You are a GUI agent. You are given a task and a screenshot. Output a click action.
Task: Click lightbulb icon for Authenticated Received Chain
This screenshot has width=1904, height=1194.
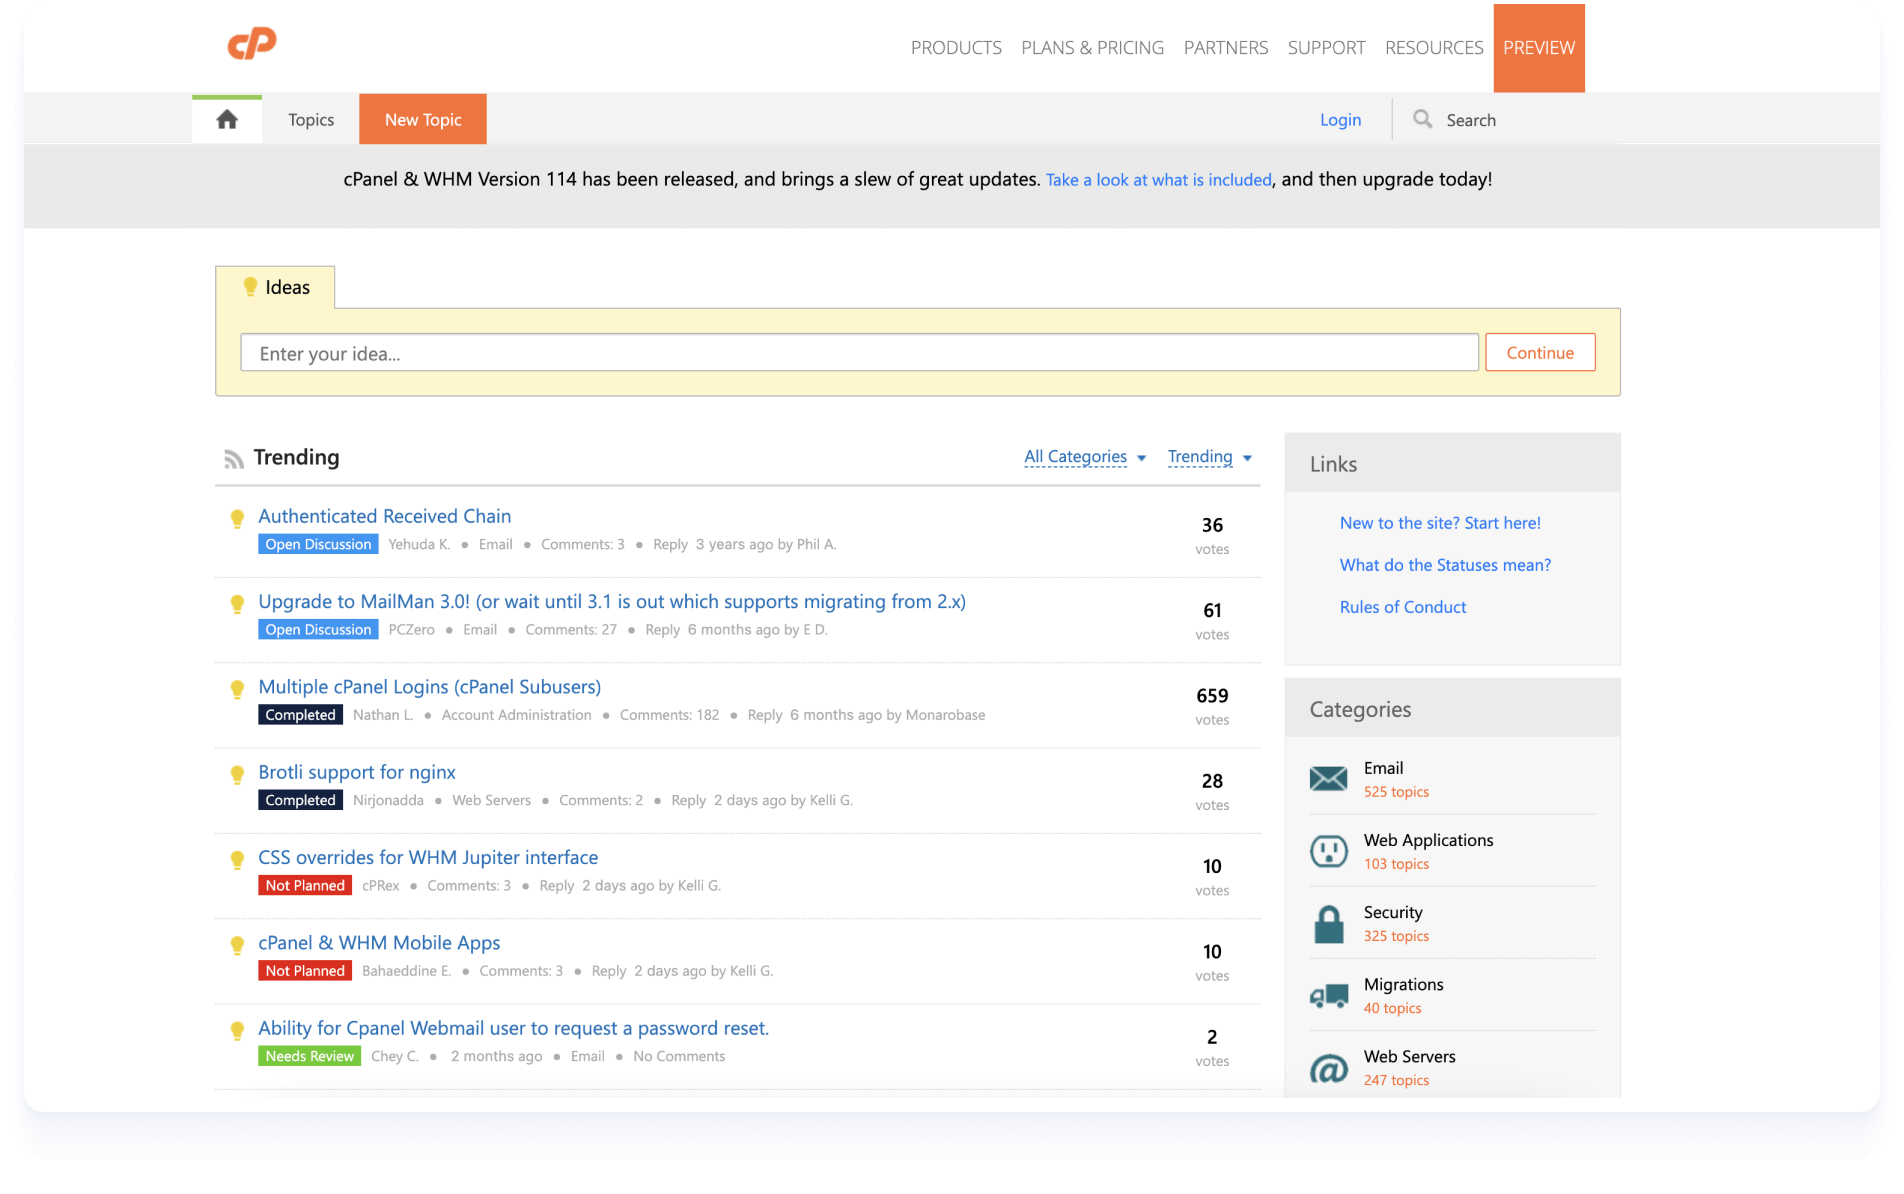(237, 518)
